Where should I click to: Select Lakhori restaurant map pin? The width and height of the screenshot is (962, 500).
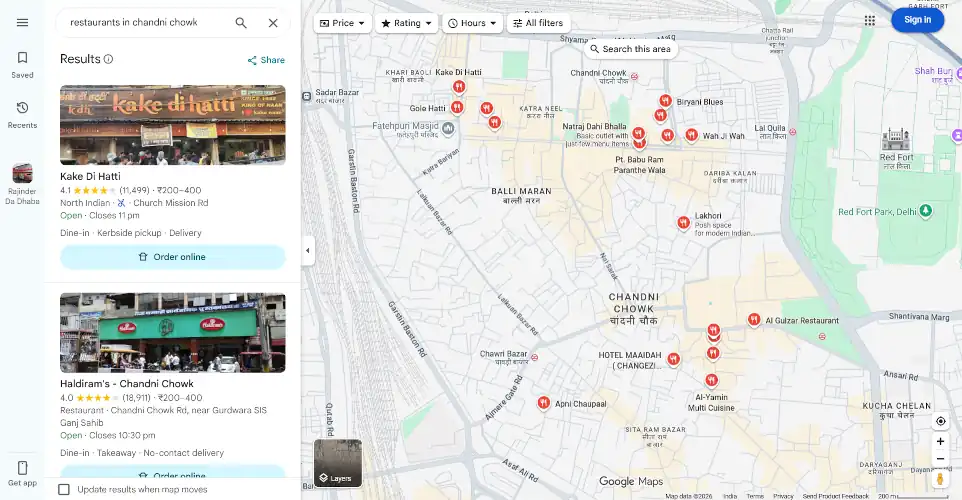pos(683,223)
